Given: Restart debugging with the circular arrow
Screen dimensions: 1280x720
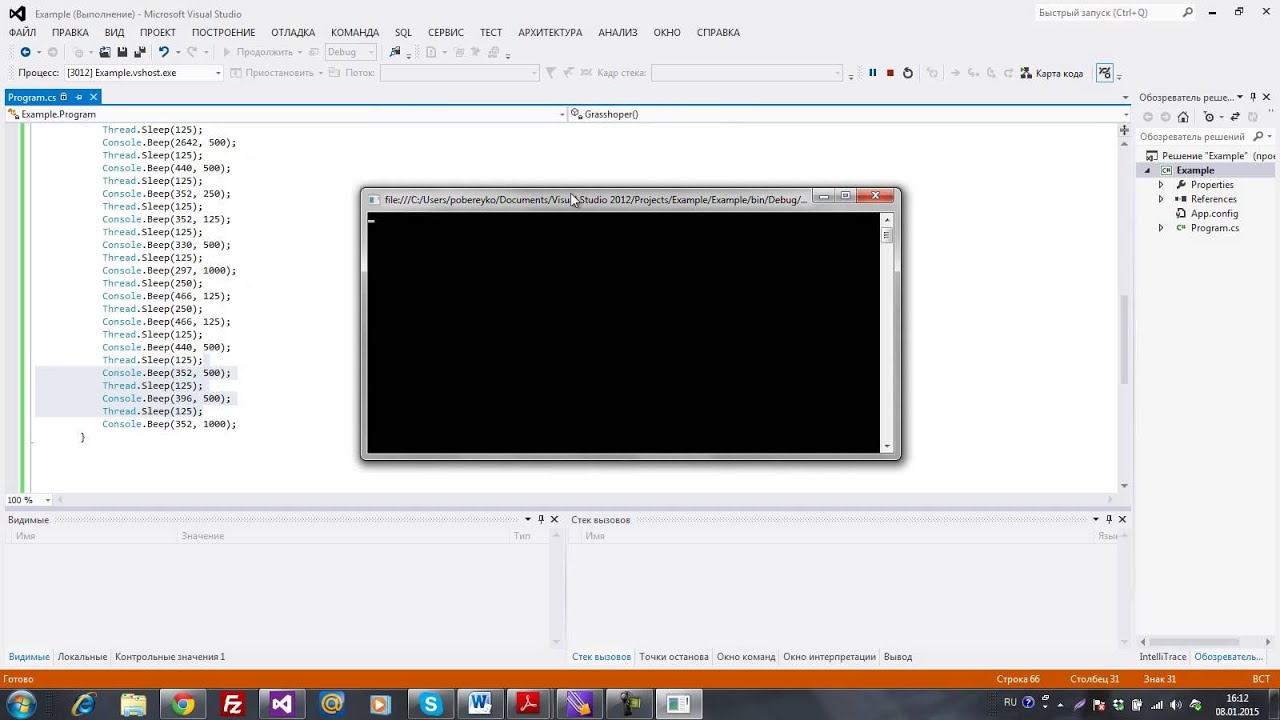Looking at the screenshot, I should 908,73.
